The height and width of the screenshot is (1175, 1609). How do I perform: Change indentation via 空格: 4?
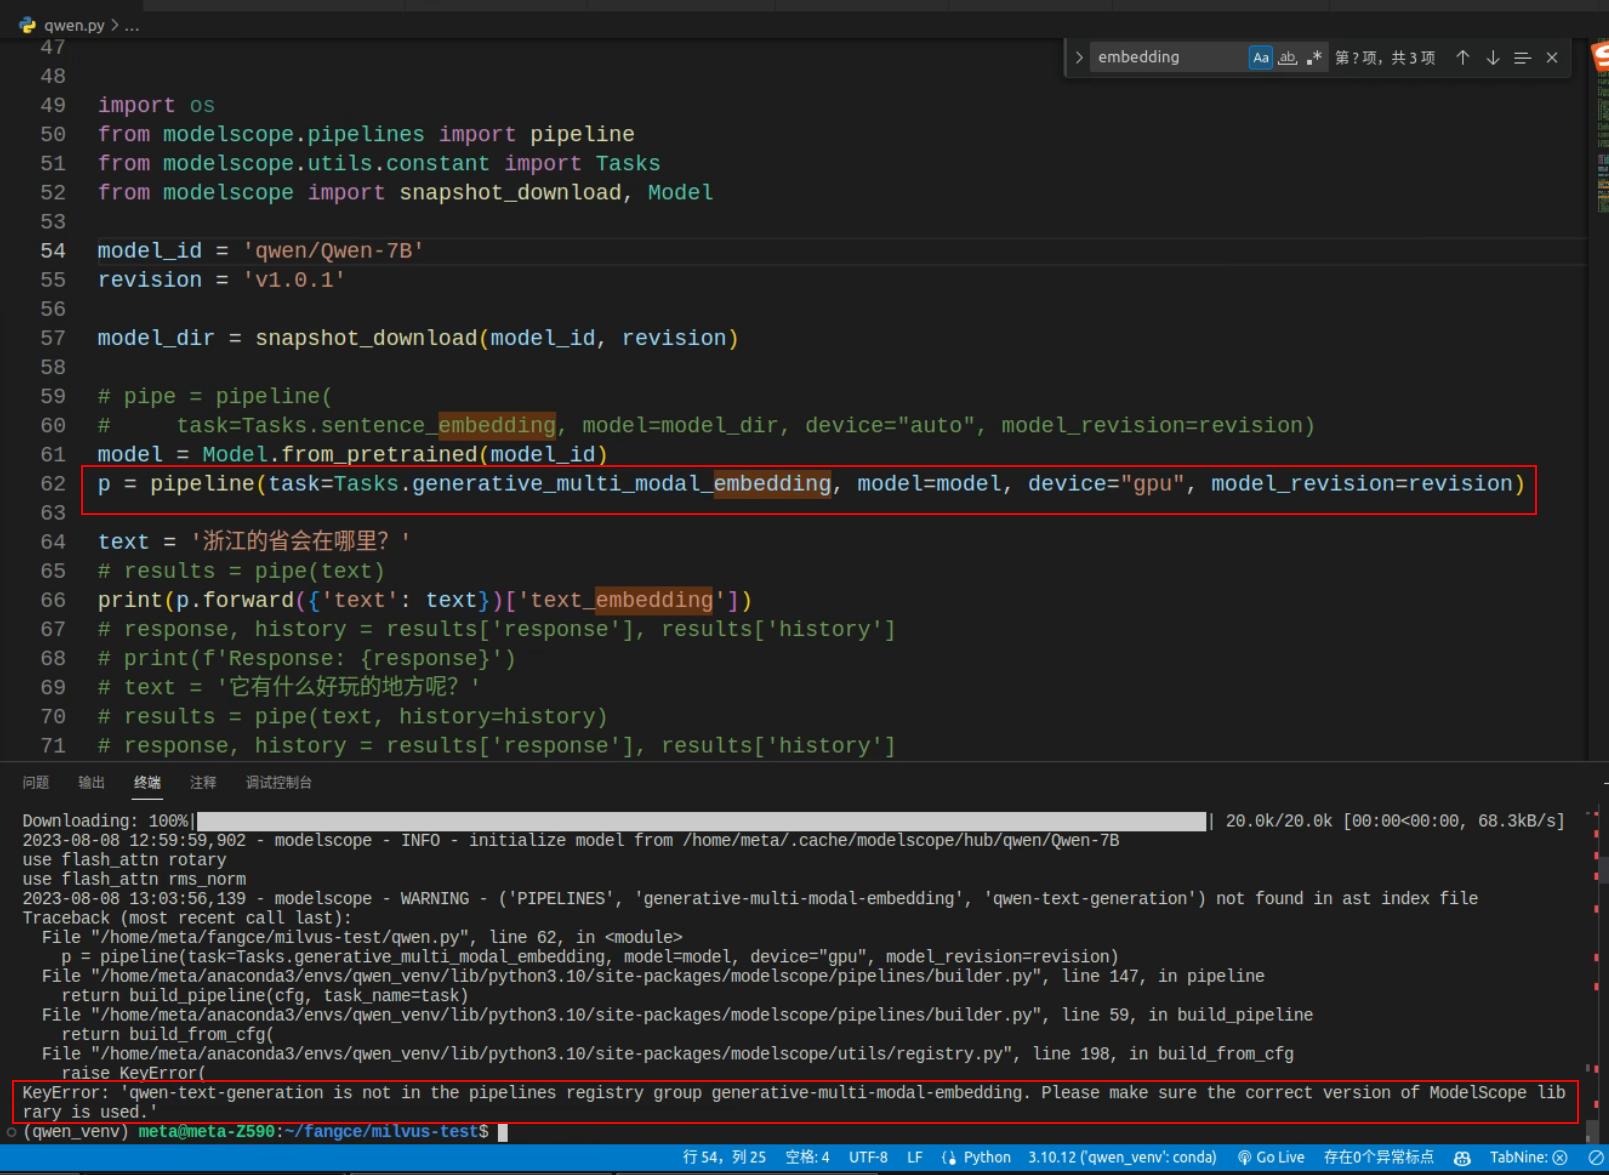pos(807,1157)
